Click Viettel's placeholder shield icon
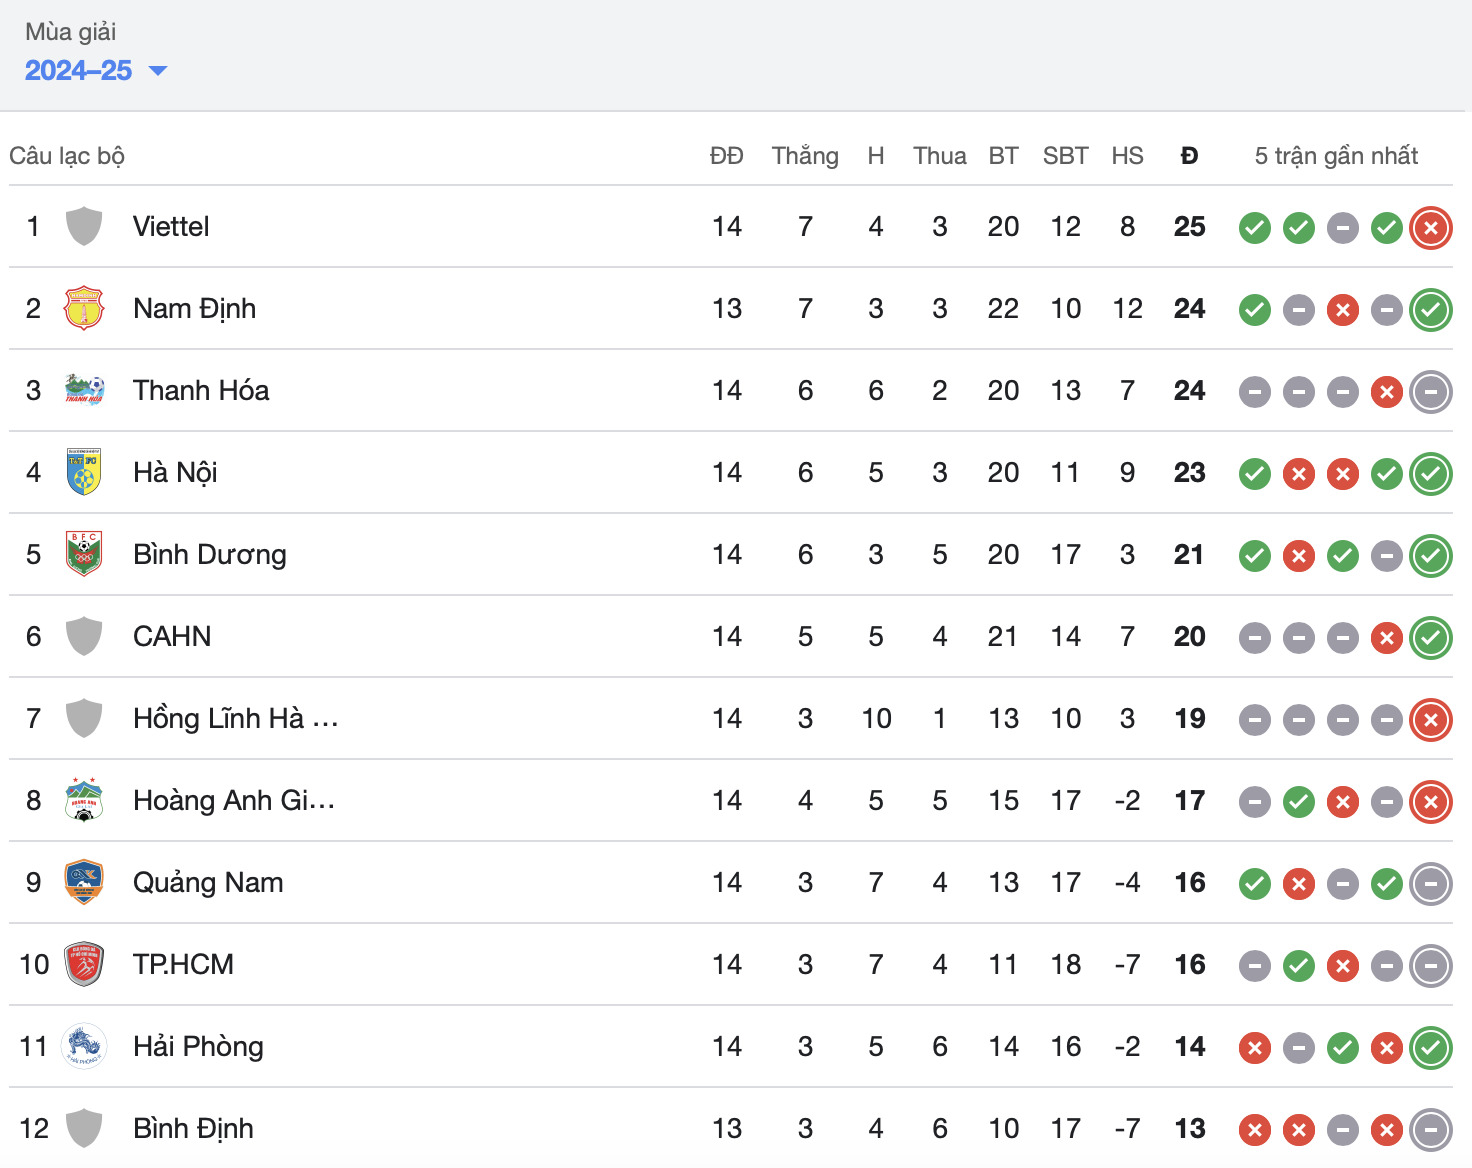 point(84,226)
